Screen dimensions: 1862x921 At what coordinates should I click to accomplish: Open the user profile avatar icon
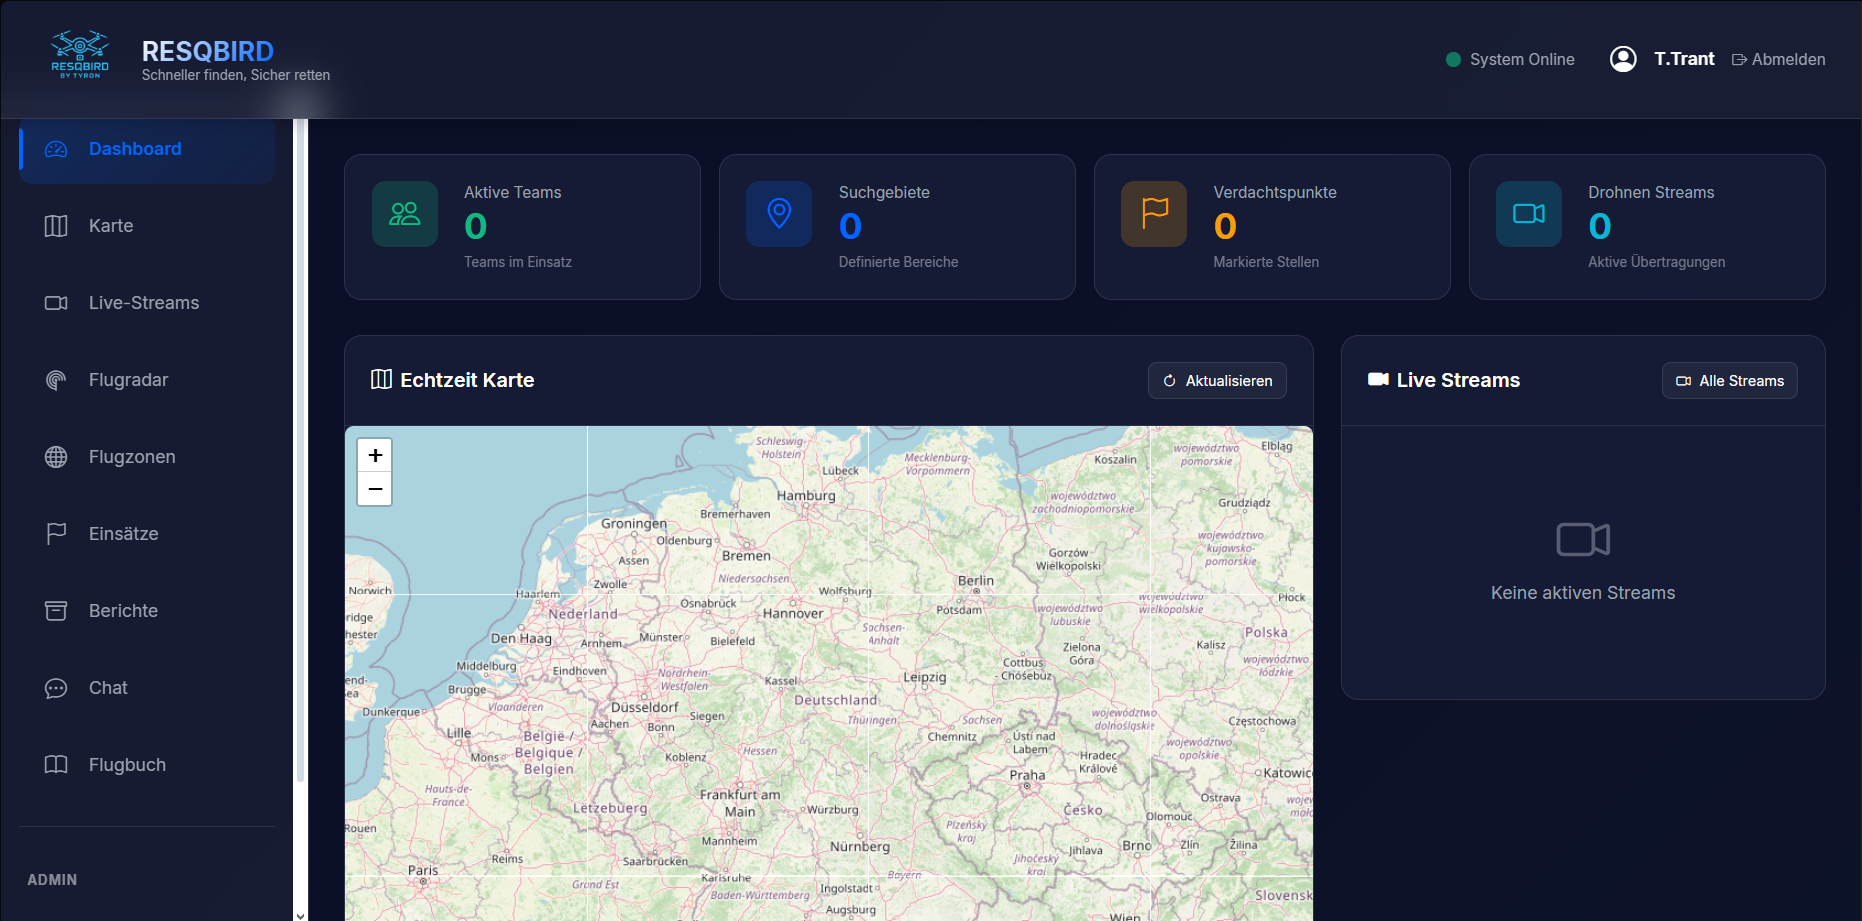coord(1623,59)
